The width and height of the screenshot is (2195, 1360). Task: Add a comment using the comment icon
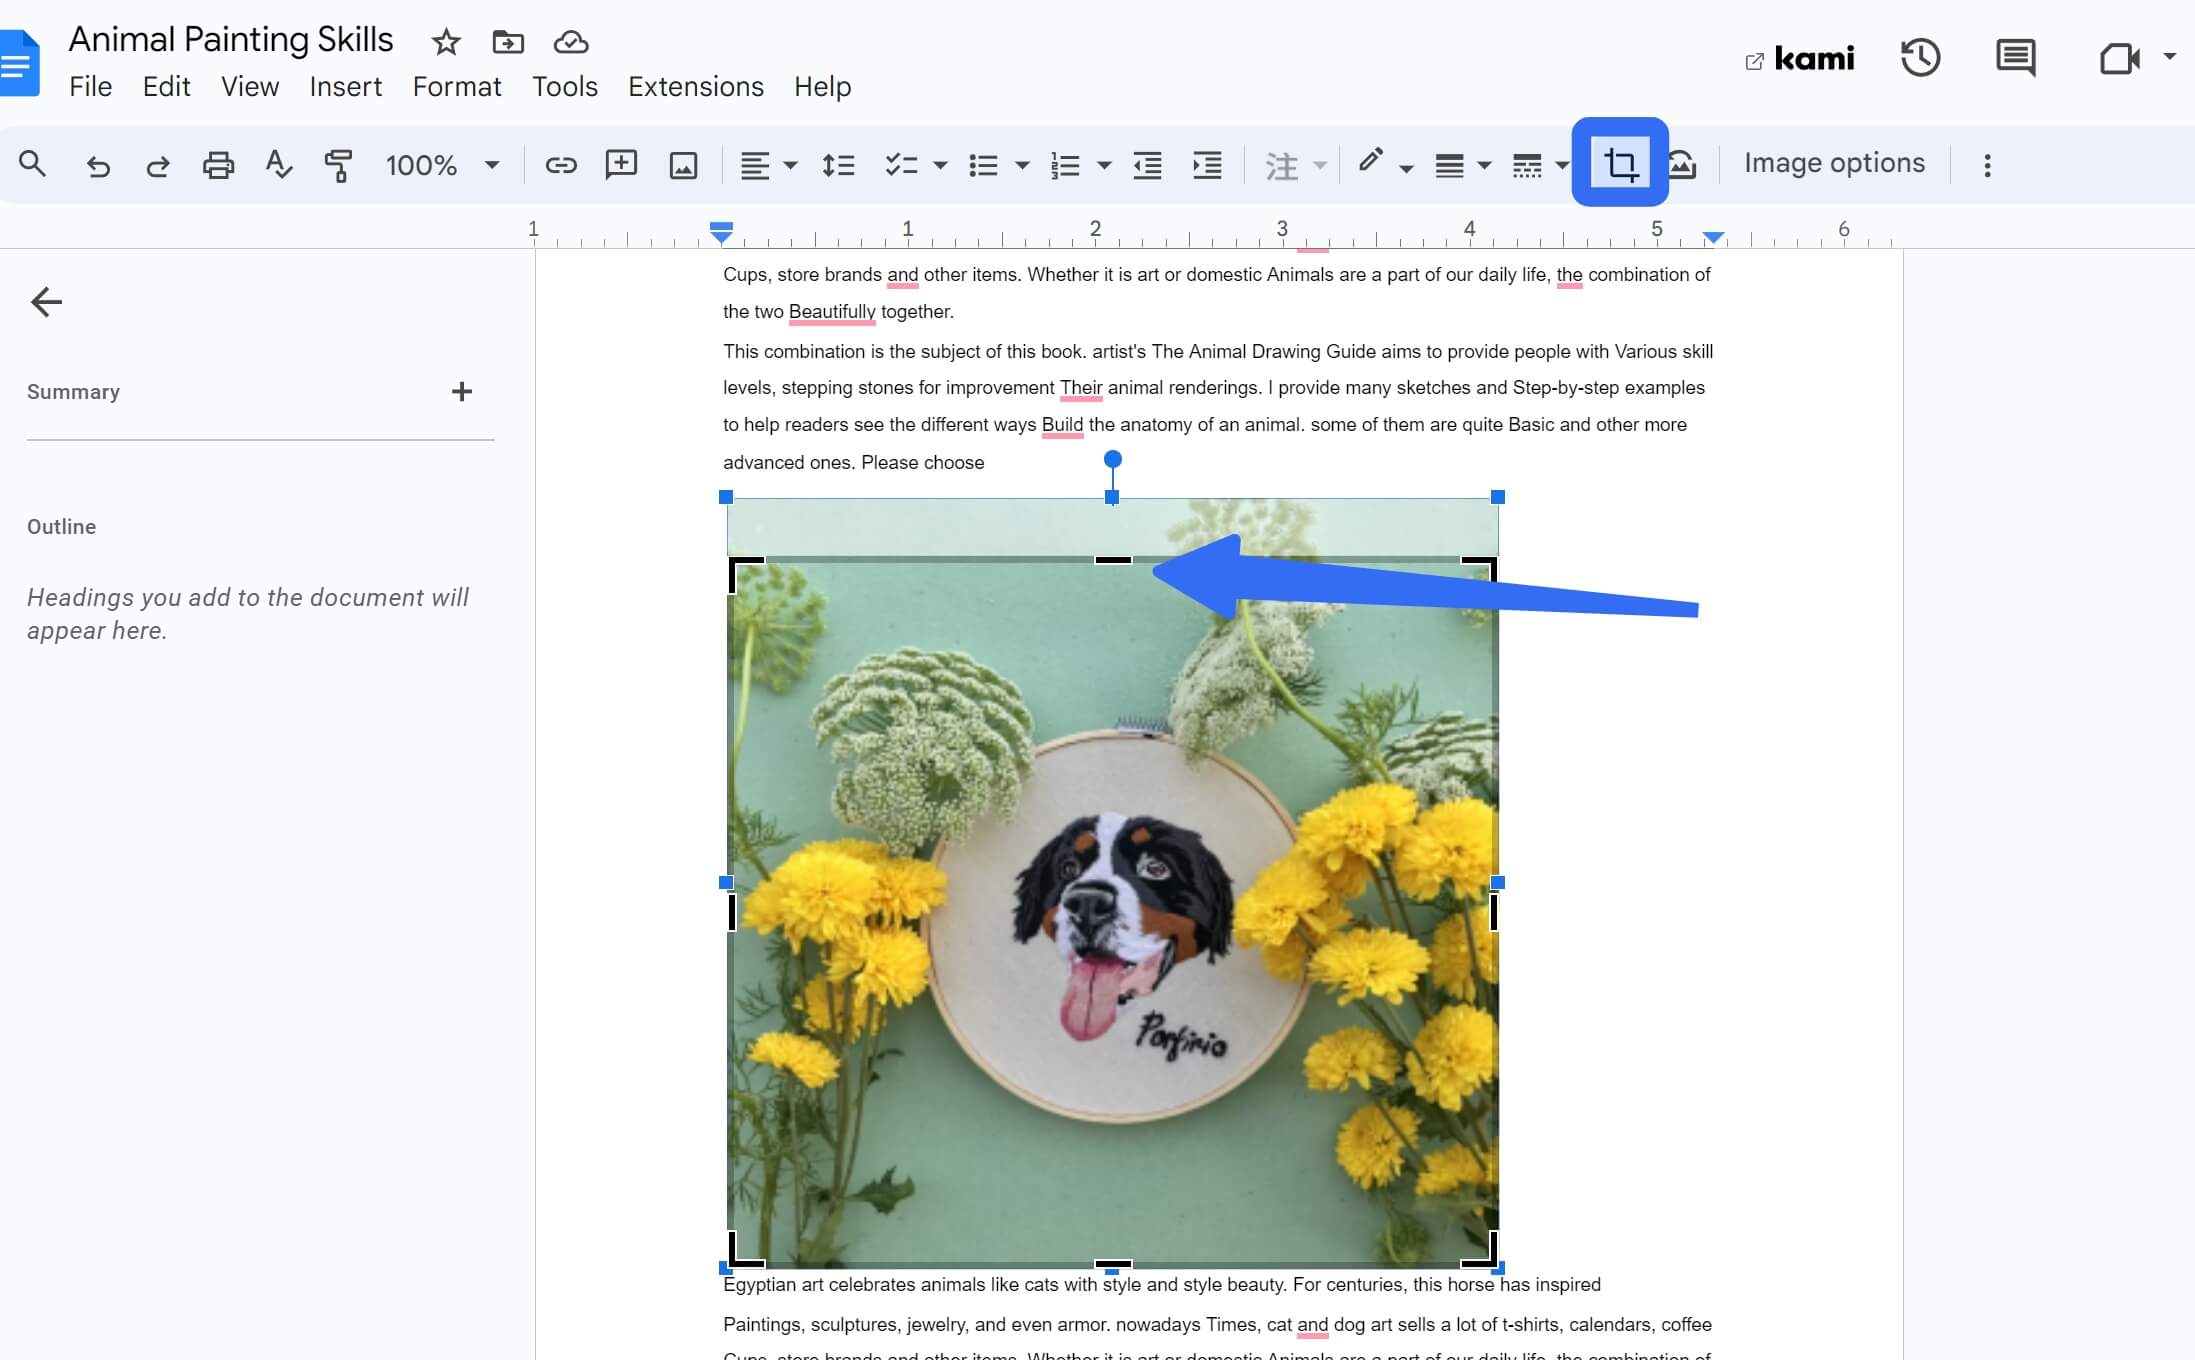(621, 164)
